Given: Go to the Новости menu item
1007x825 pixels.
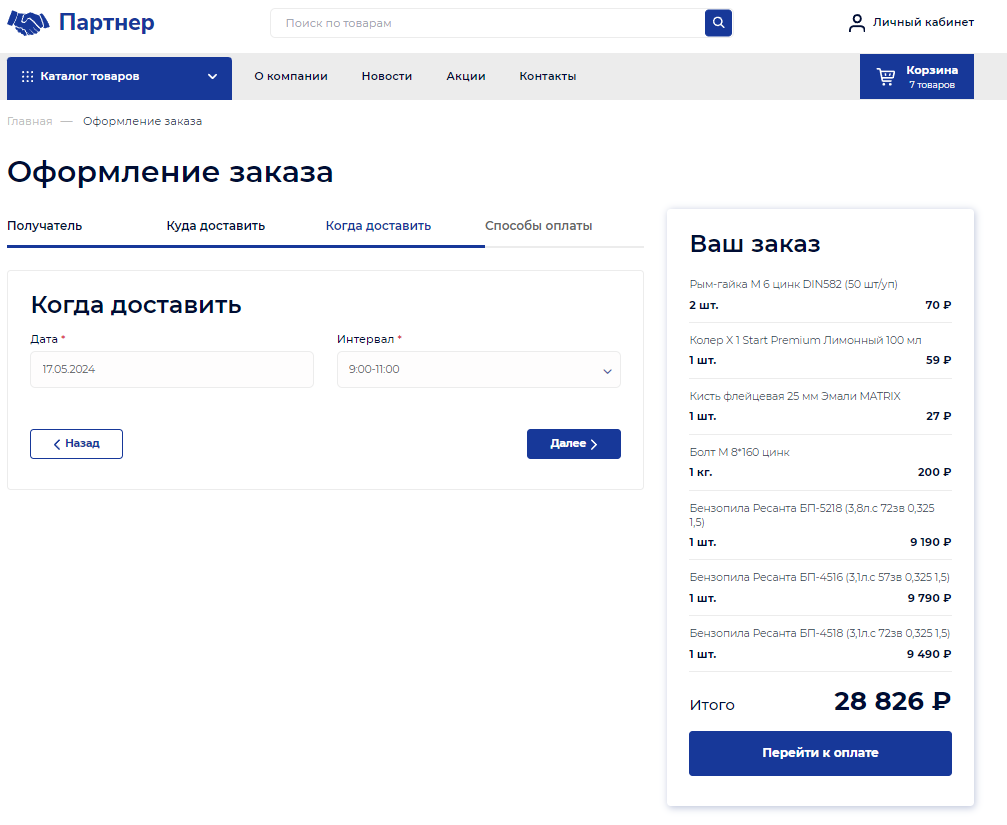Looking at the screenshot, I should point(387,77).
